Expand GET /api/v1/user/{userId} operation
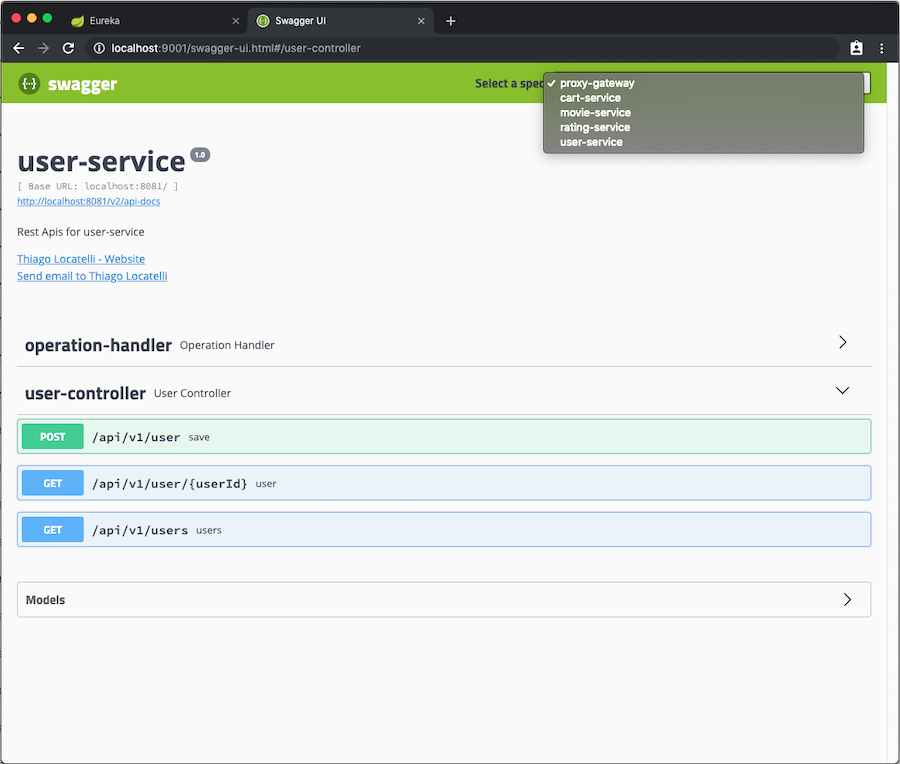Image resolution: width=900 pixels, height=764 pixels. [x=444, y=483]
